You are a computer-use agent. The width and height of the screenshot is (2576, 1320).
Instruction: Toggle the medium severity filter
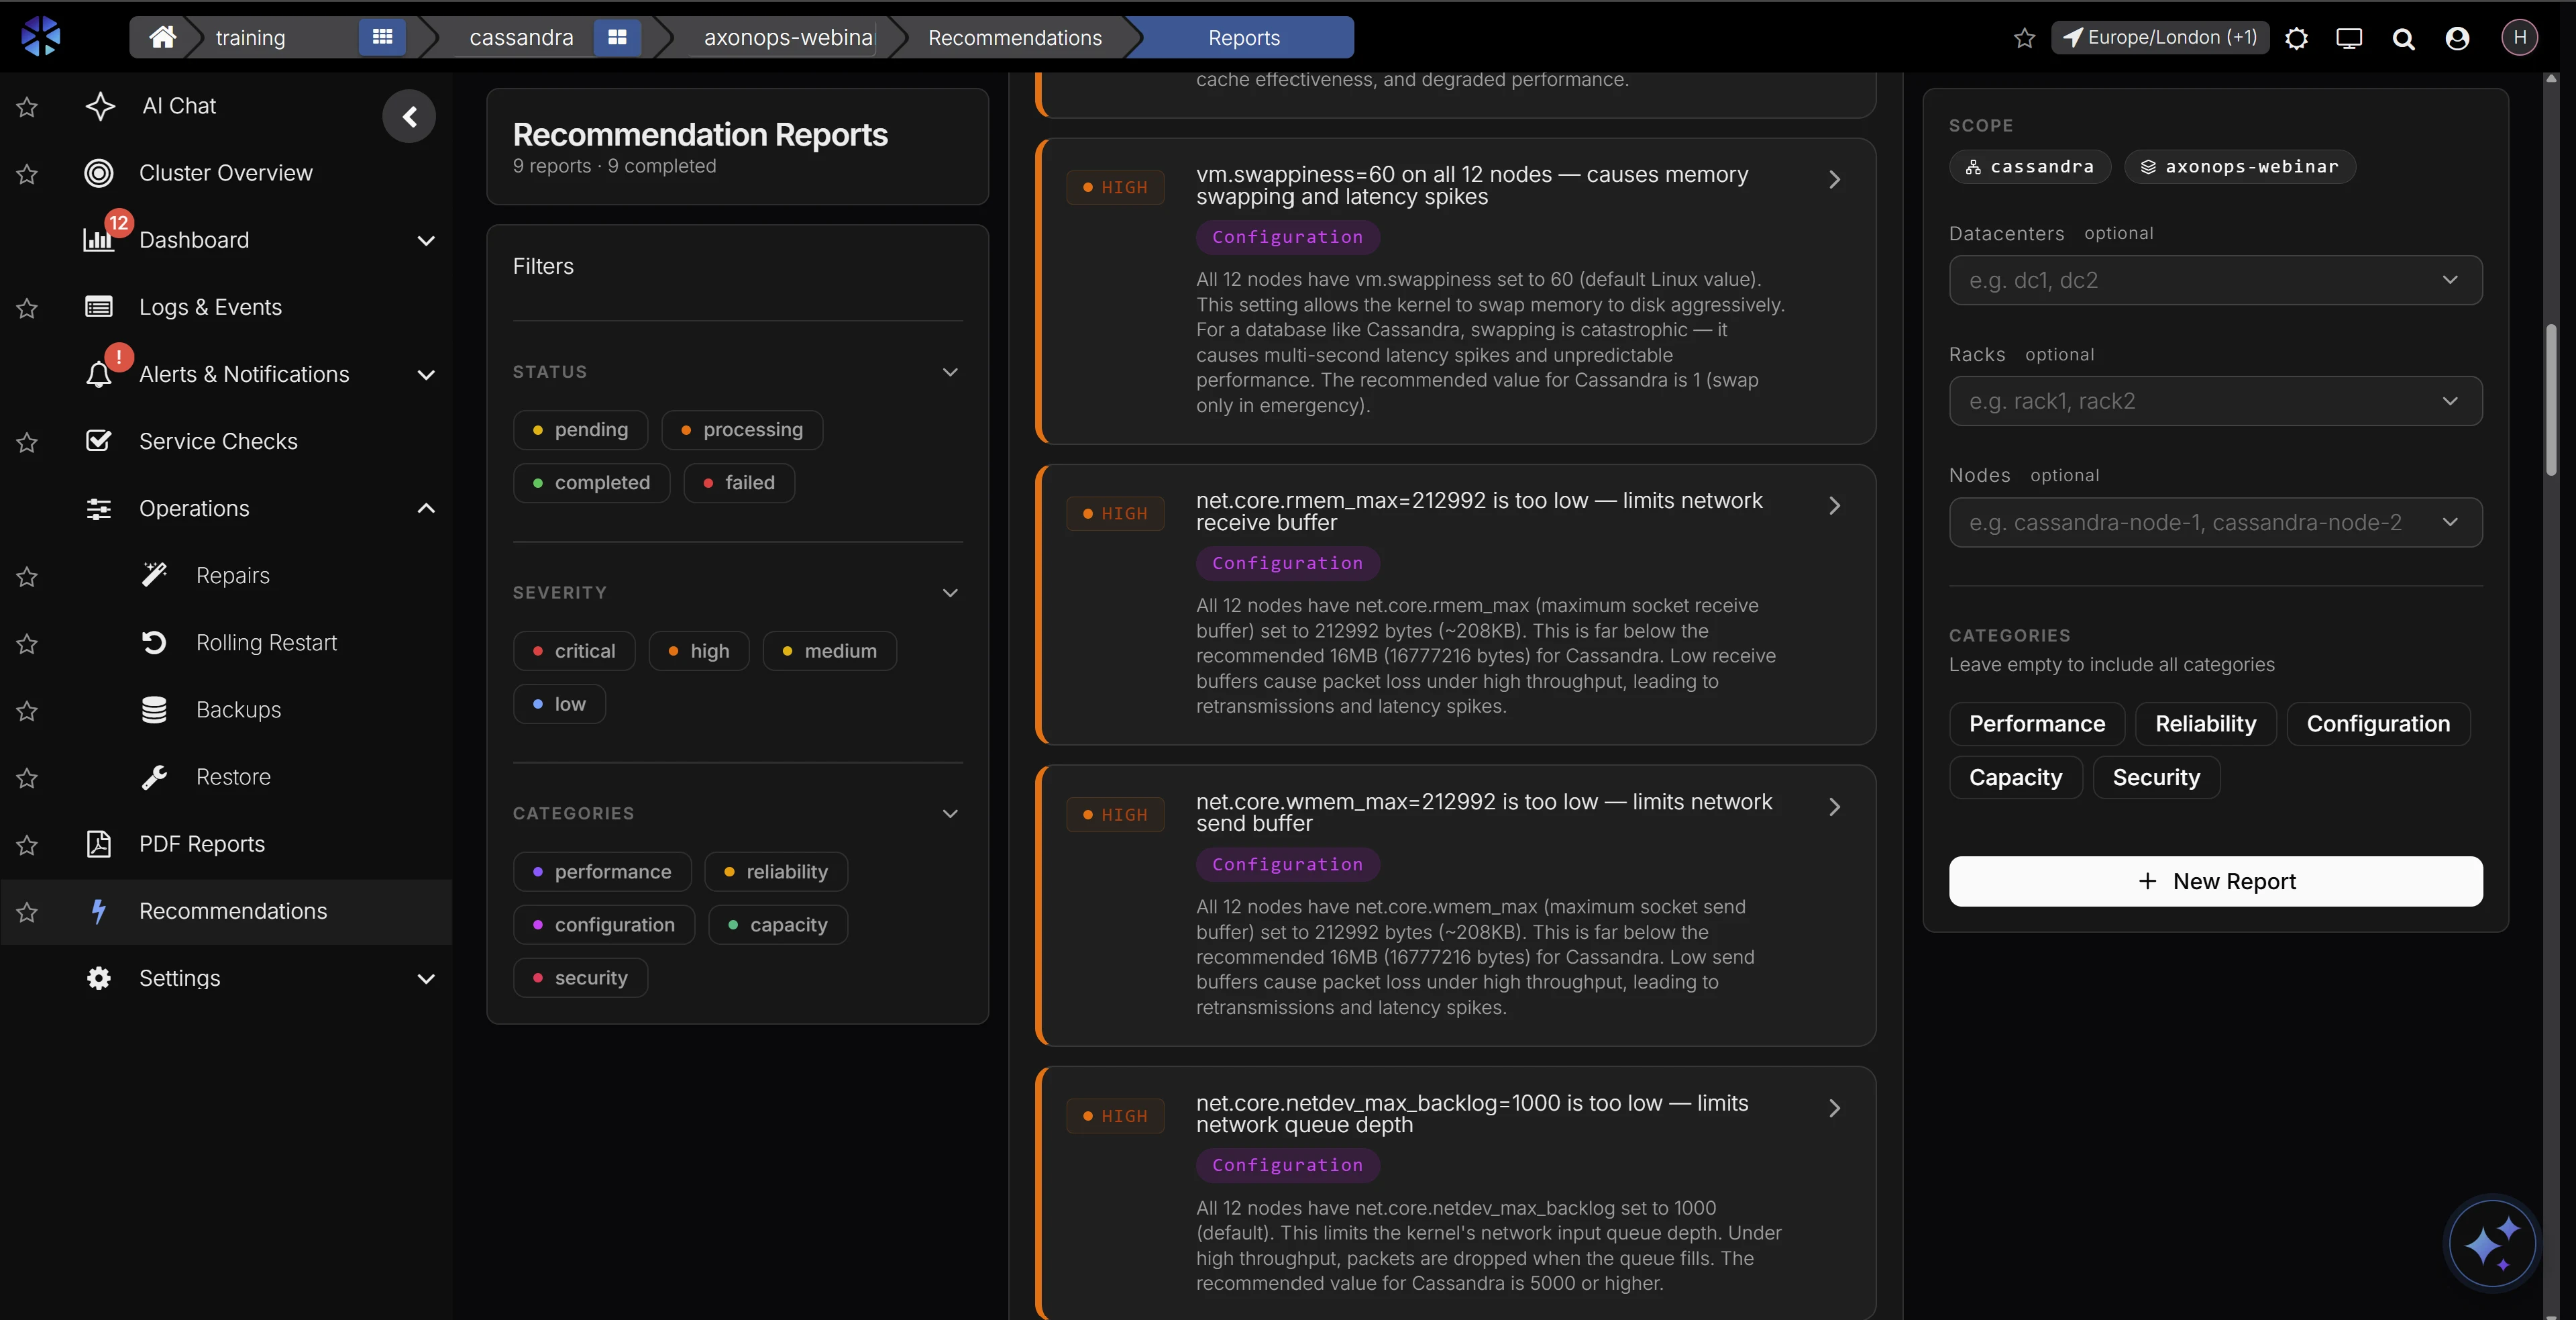click(x=830, y=651)
